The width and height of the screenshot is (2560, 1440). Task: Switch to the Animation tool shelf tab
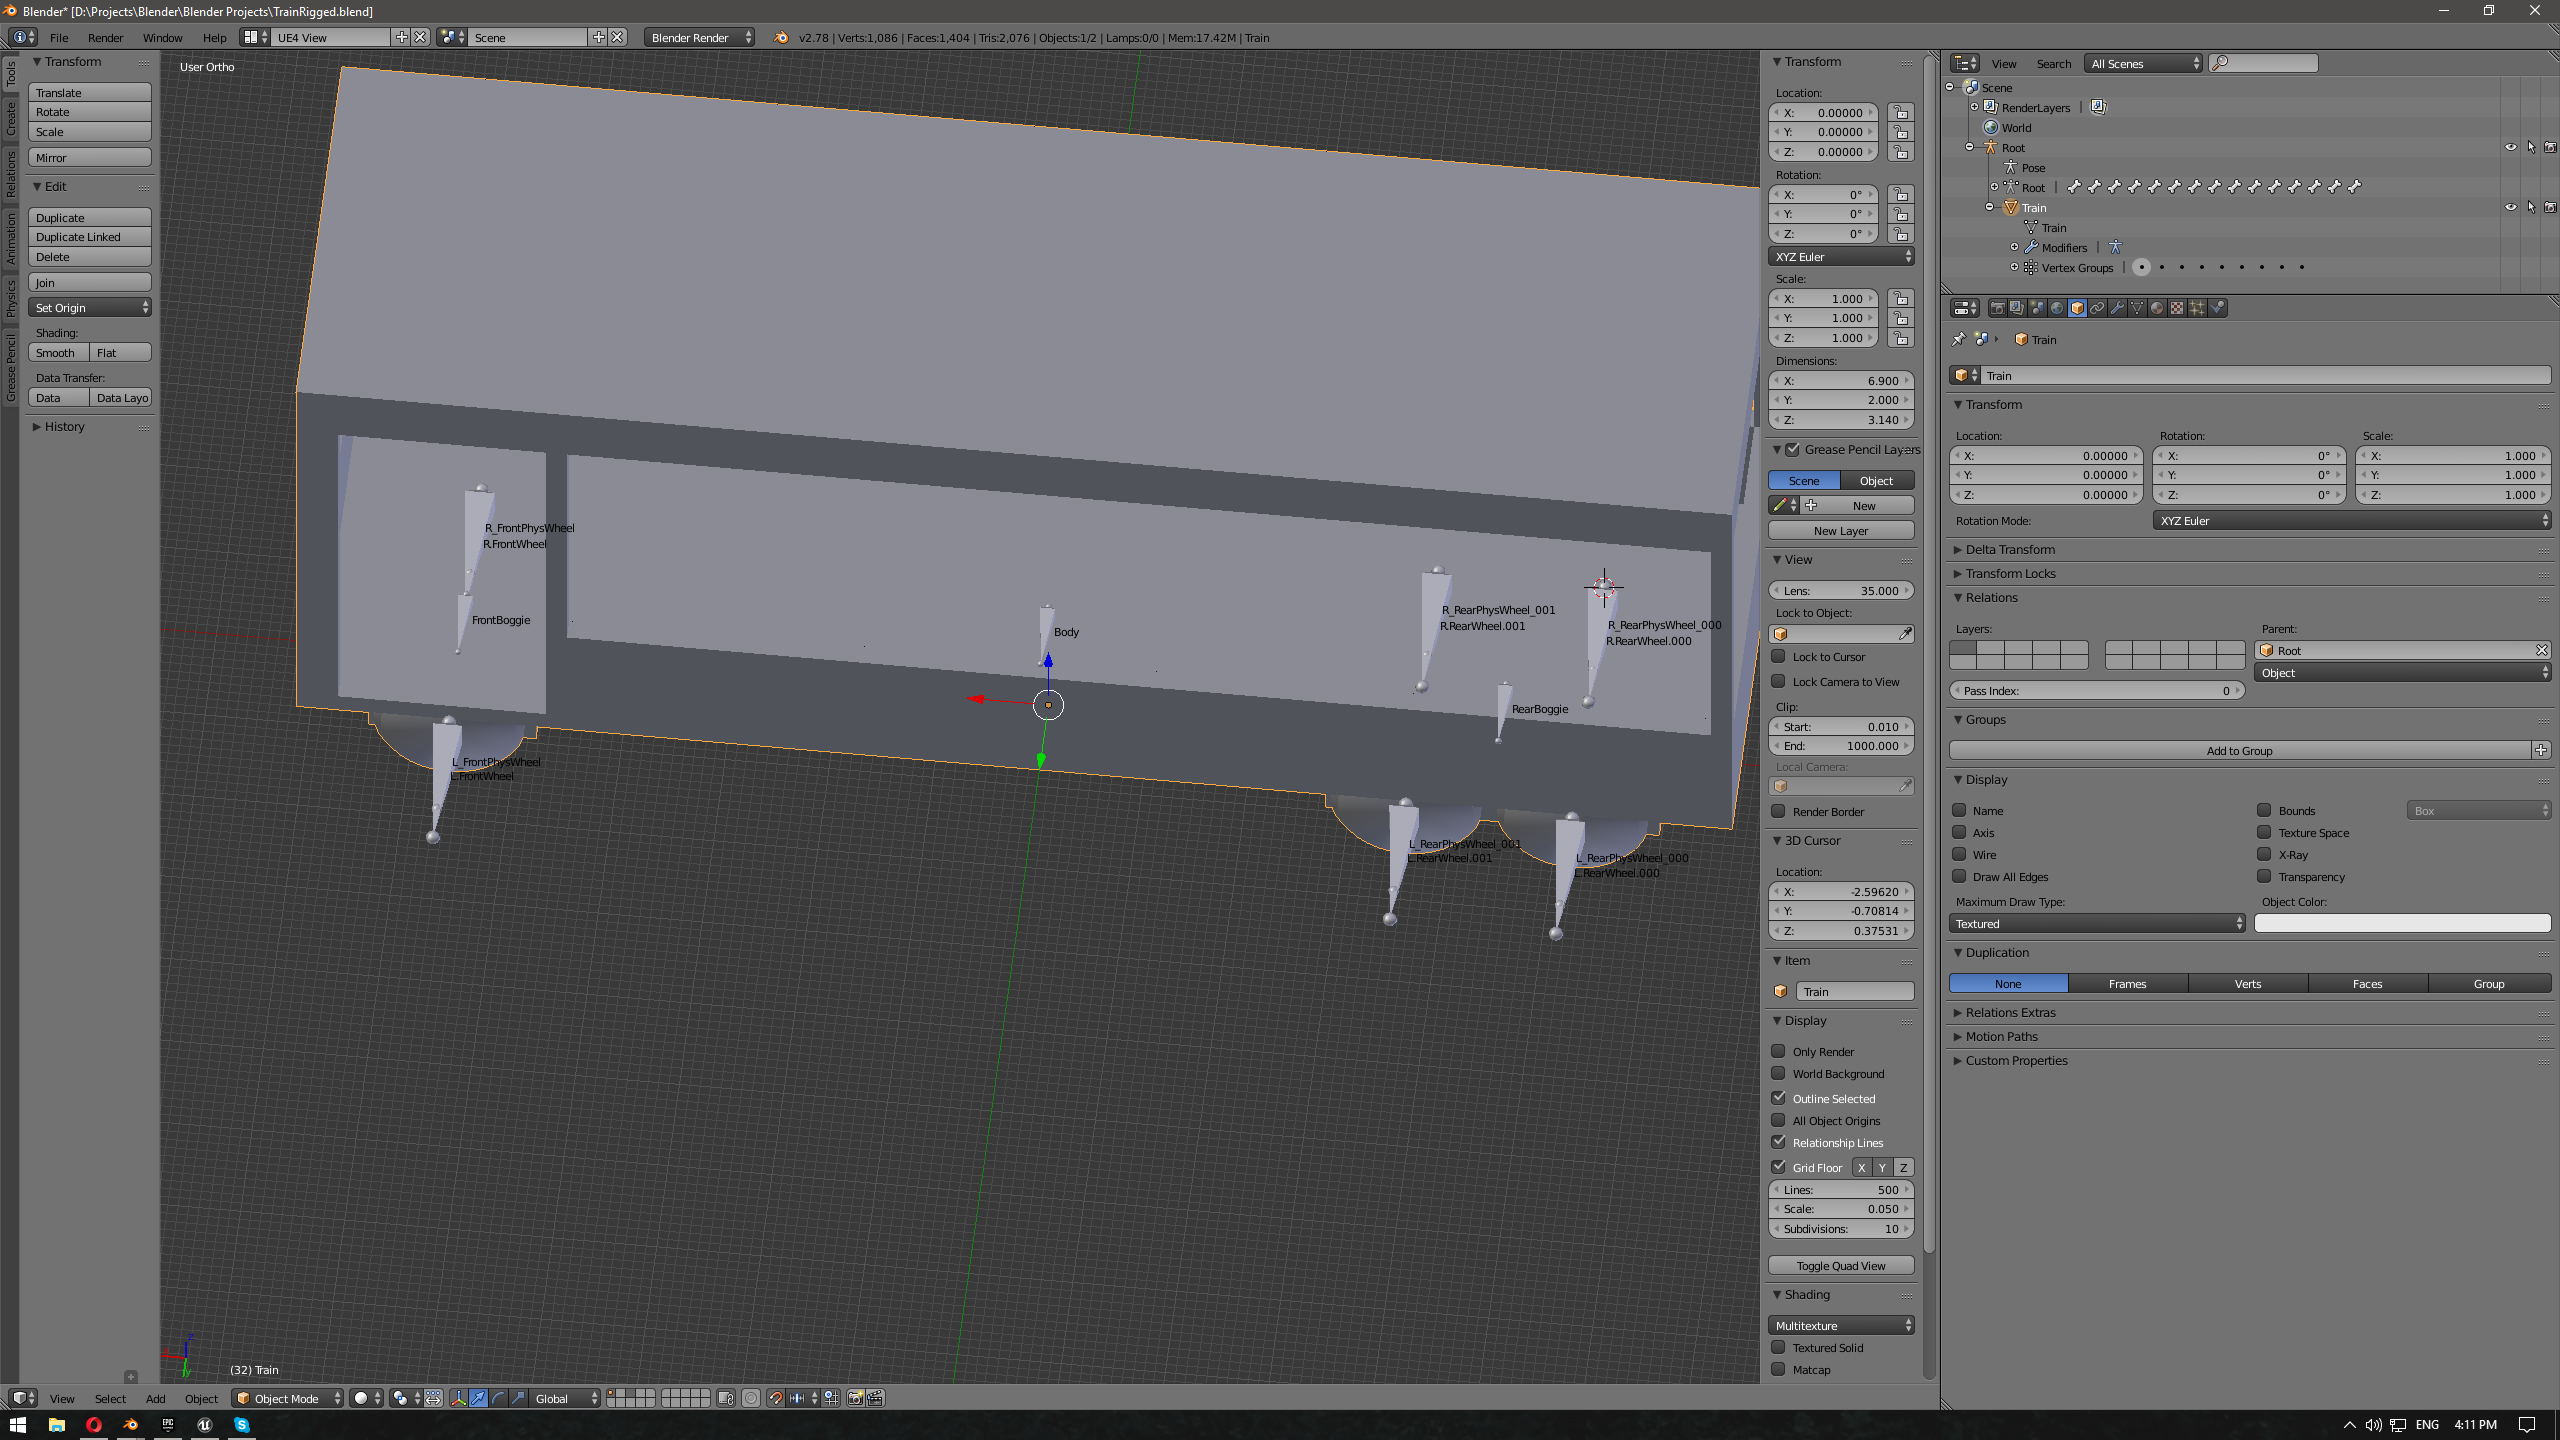click(x=11, y=238)
